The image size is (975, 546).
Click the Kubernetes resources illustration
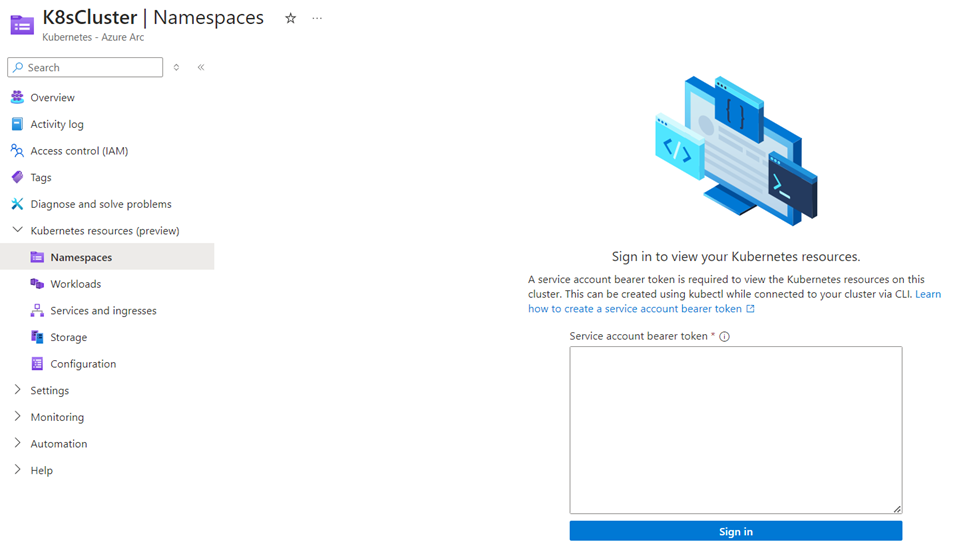pyautogui.click(x=736, y=150)
